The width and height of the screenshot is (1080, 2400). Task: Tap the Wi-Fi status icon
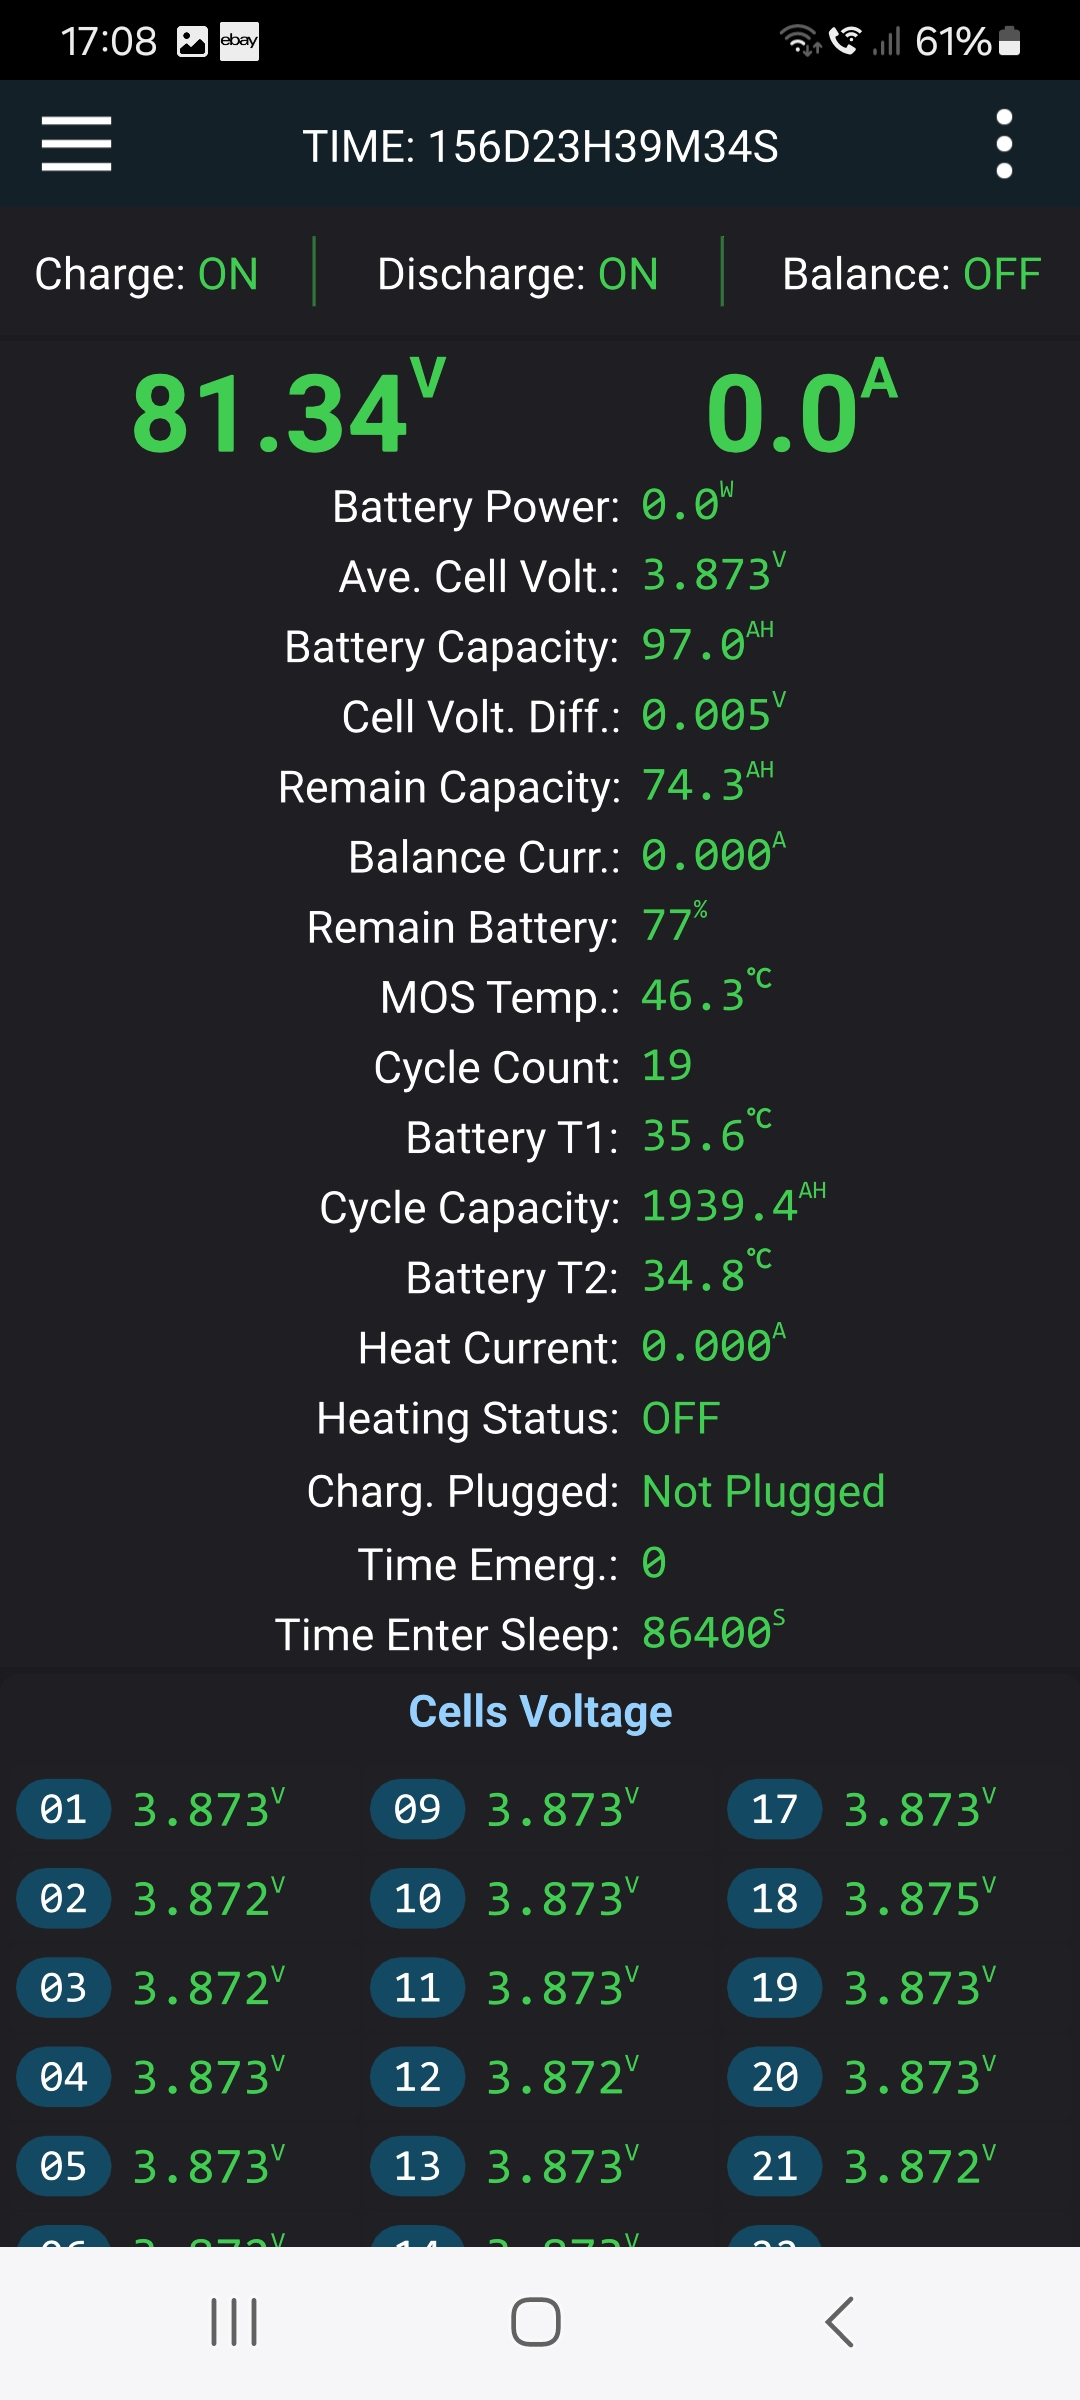(x=799, y=41)
